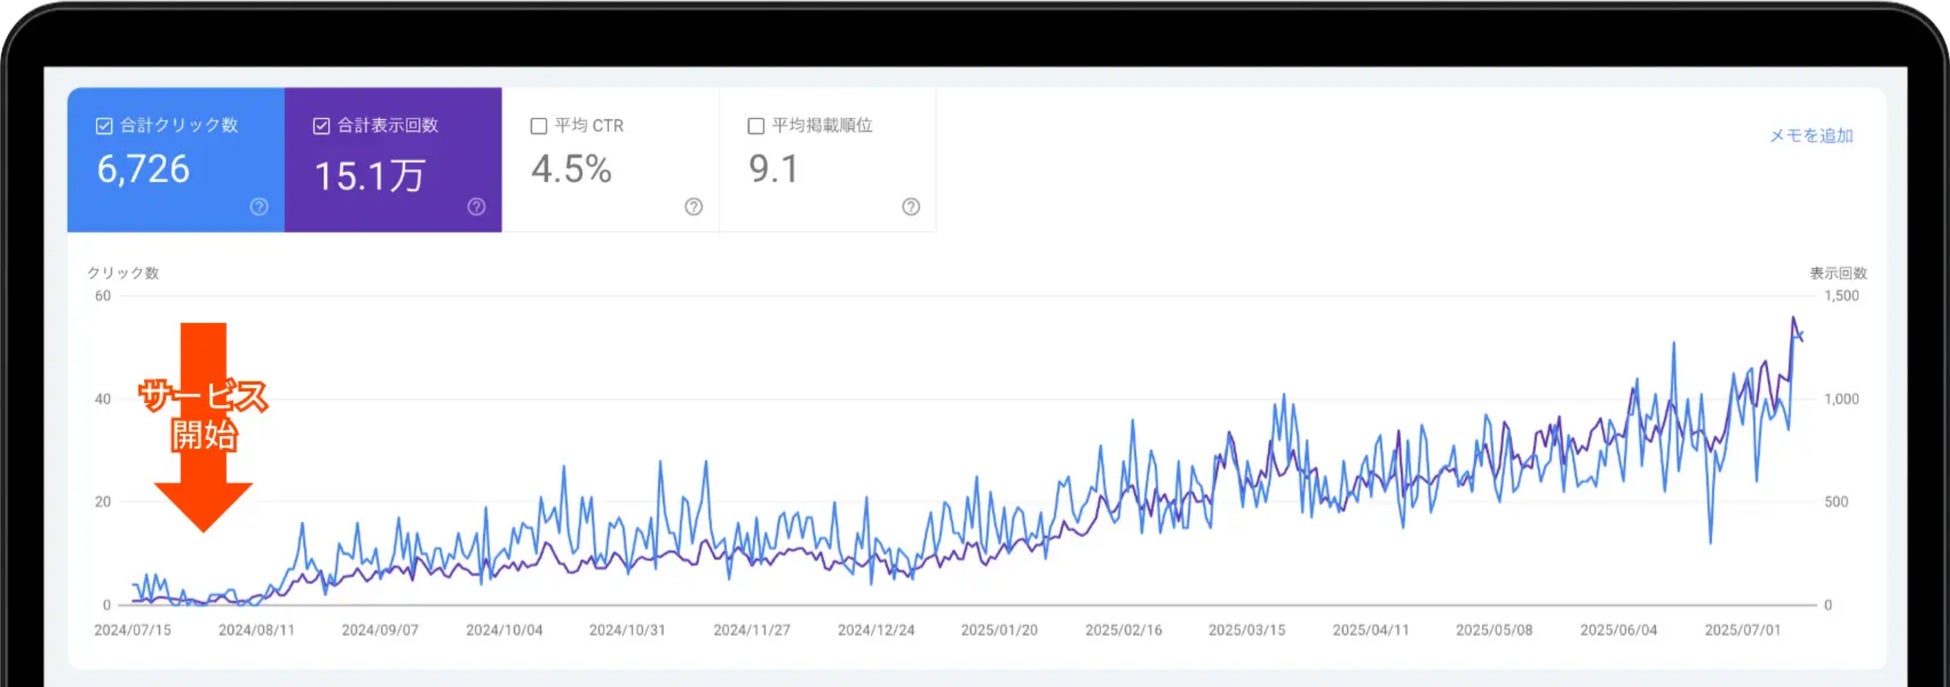Click the orange サービス開始 arrow annotation
1950x687 pixels.
tap(203, 426)
